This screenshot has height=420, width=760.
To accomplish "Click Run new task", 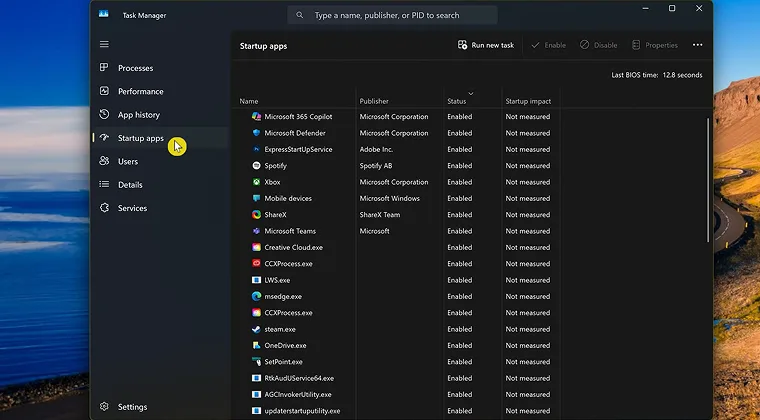I will tap(486, 45).
